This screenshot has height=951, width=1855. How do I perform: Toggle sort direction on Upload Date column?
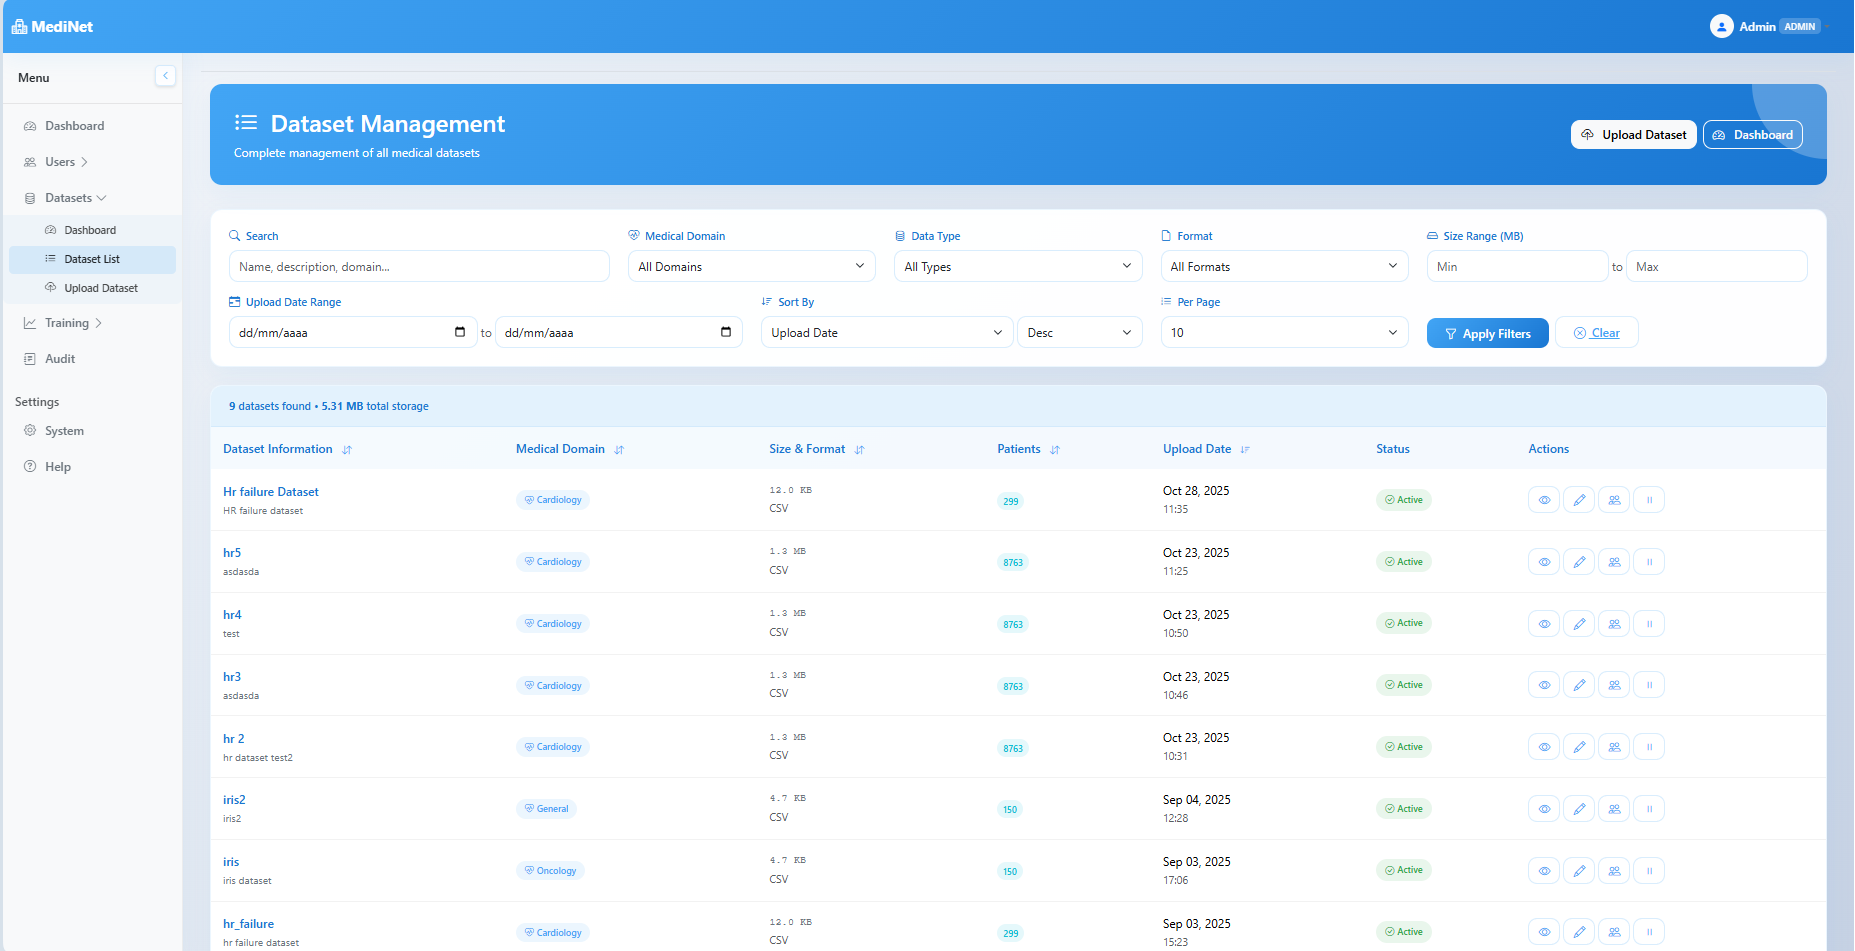(1245, 450)
